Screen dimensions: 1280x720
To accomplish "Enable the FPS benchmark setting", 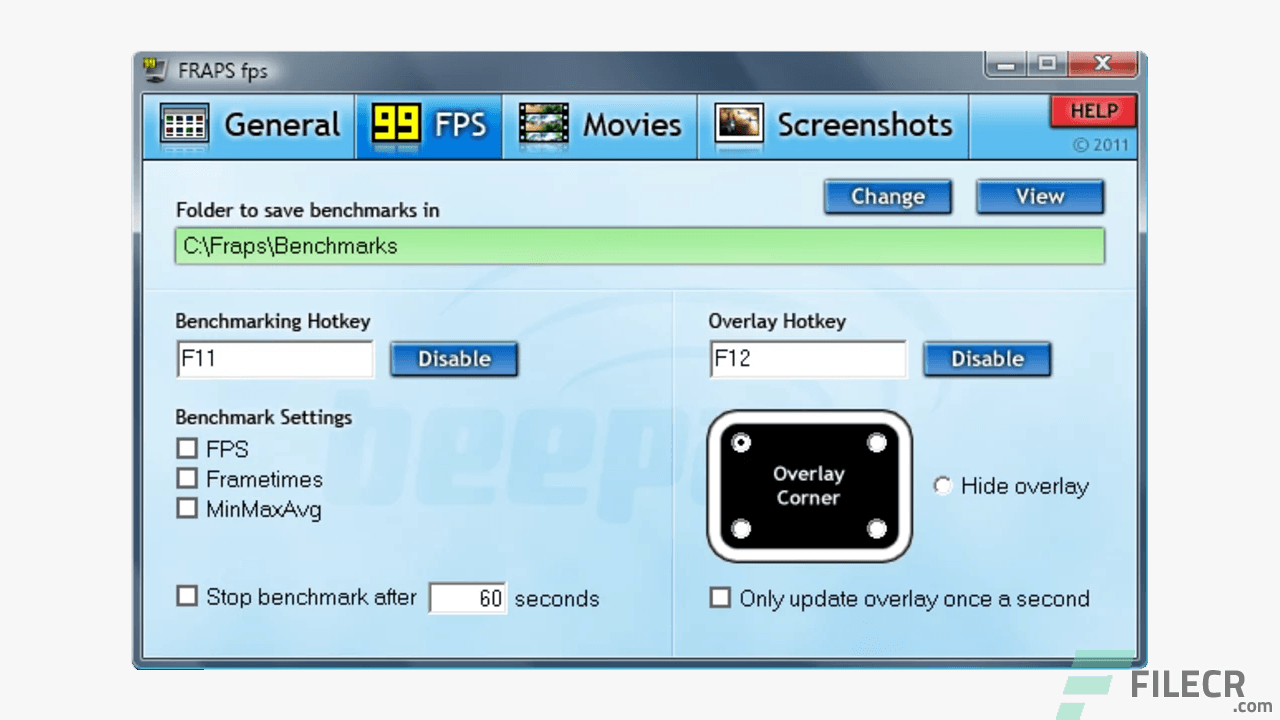I will (186, 448).
